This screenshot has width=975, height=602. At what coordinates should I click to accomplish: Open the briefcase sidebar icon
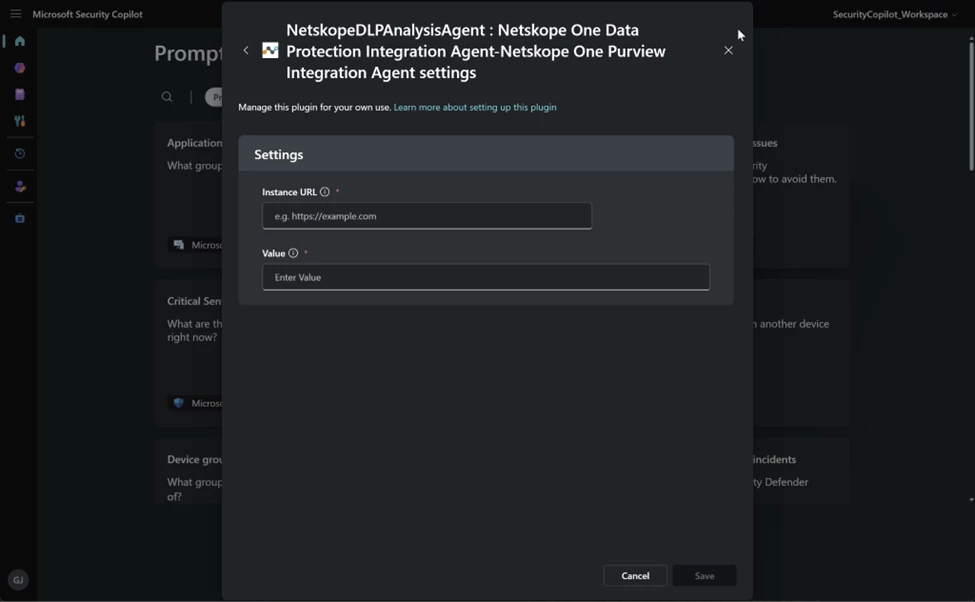(20, 218)
